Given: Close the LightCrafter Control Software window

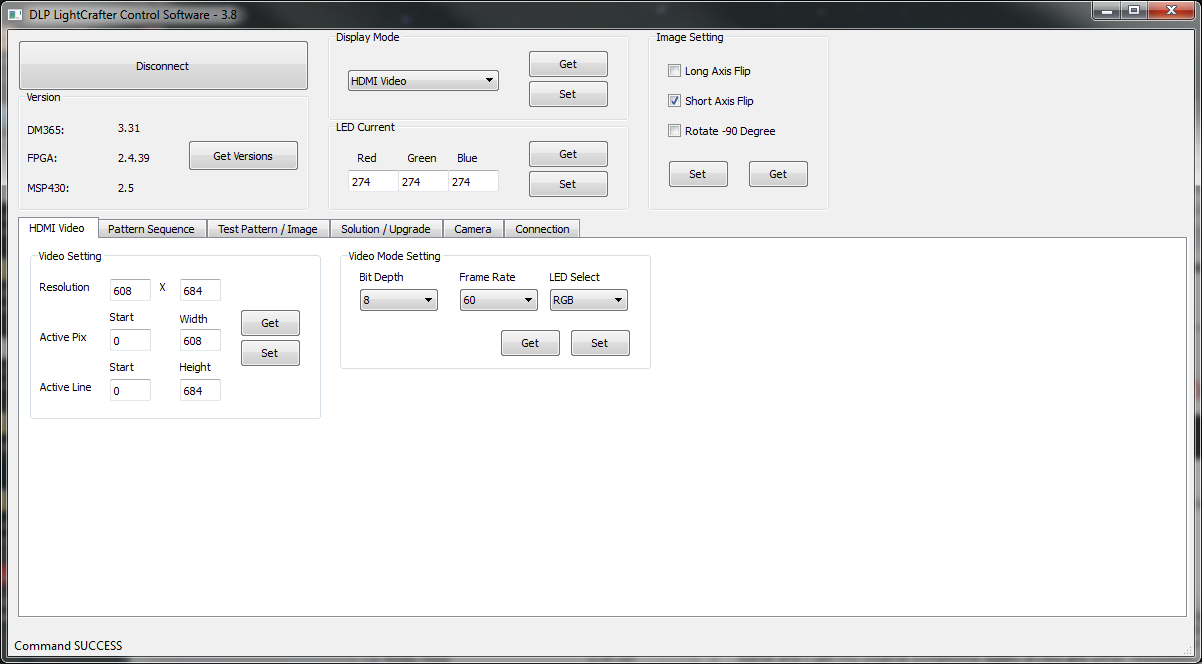Looking at the screenshot, I should (x=1170, y=10).
